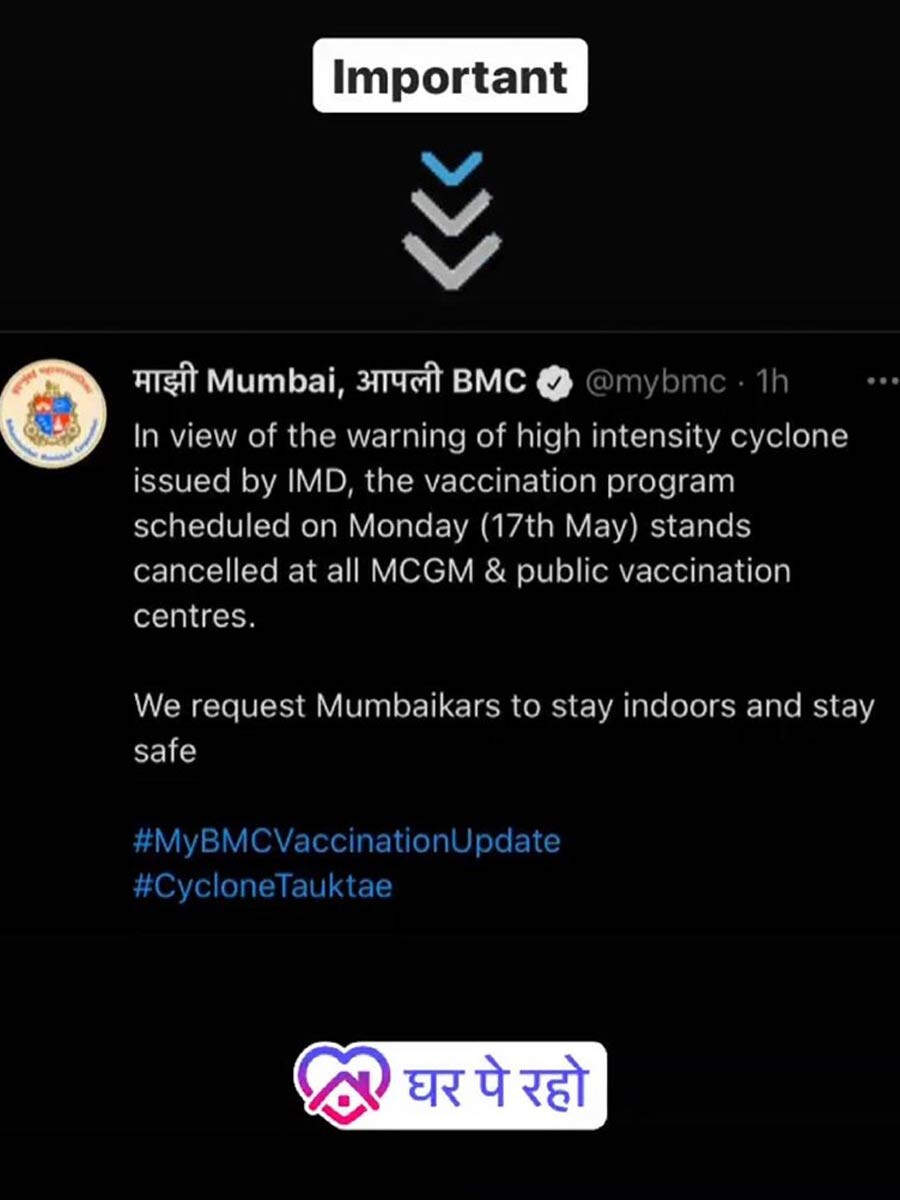
Task: Tap the blue downward chevron arrow
Action: (453, 167)
